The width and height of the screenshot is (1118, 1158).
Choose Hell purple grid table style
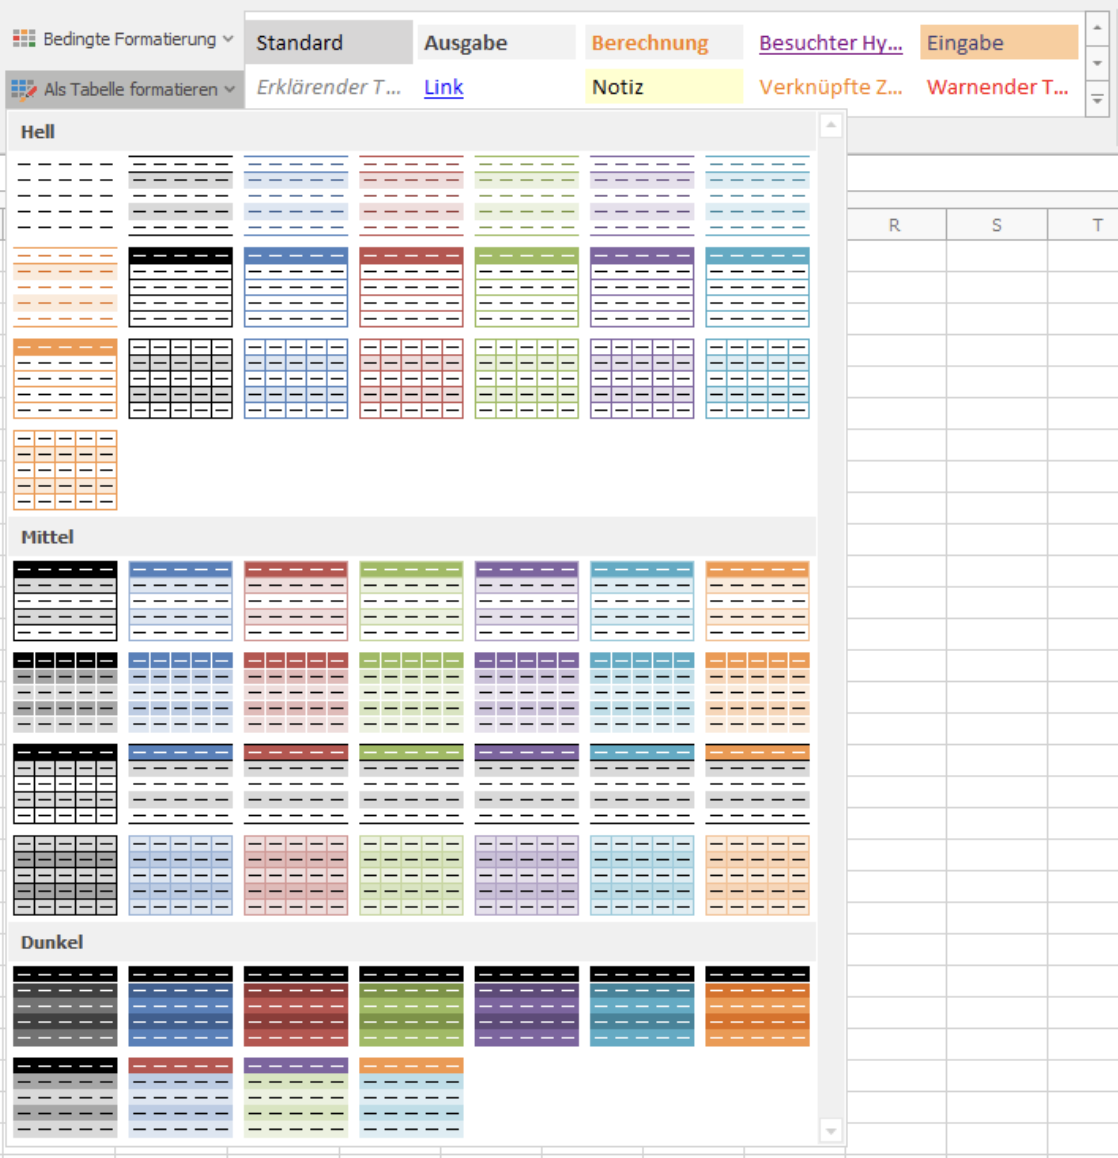642,379
